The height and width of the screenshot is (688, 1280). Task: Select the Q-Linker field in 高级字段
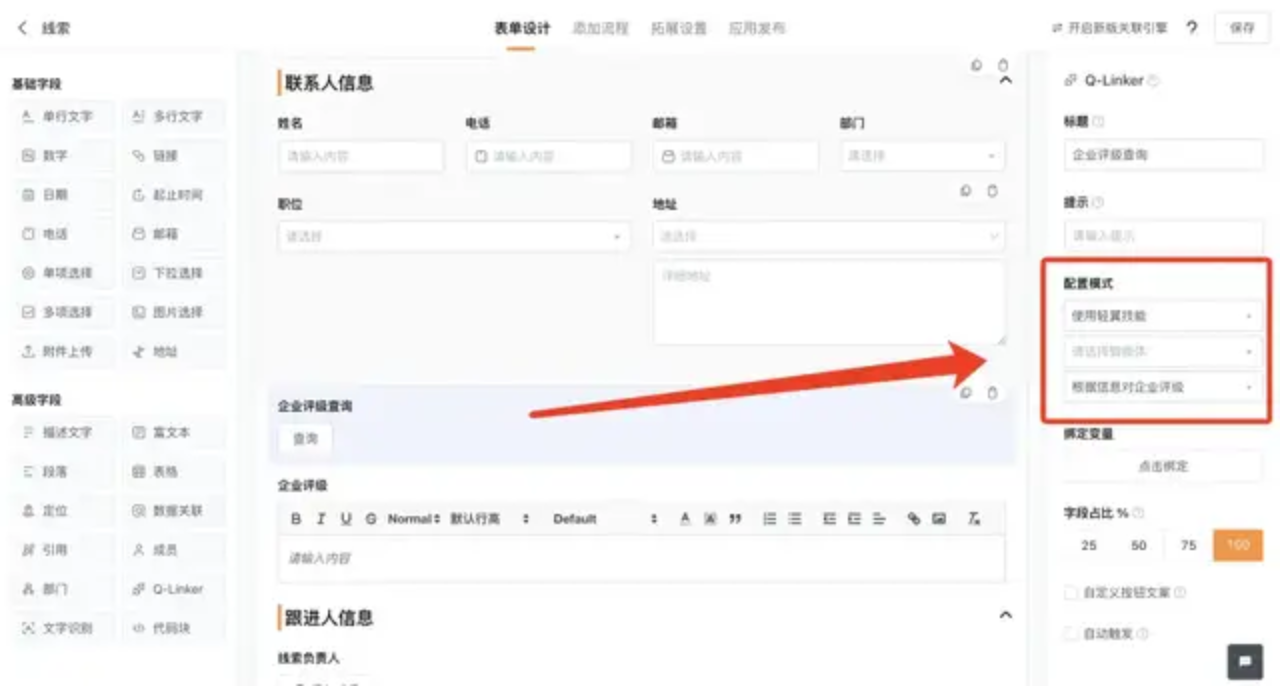[x=169, y=589]
